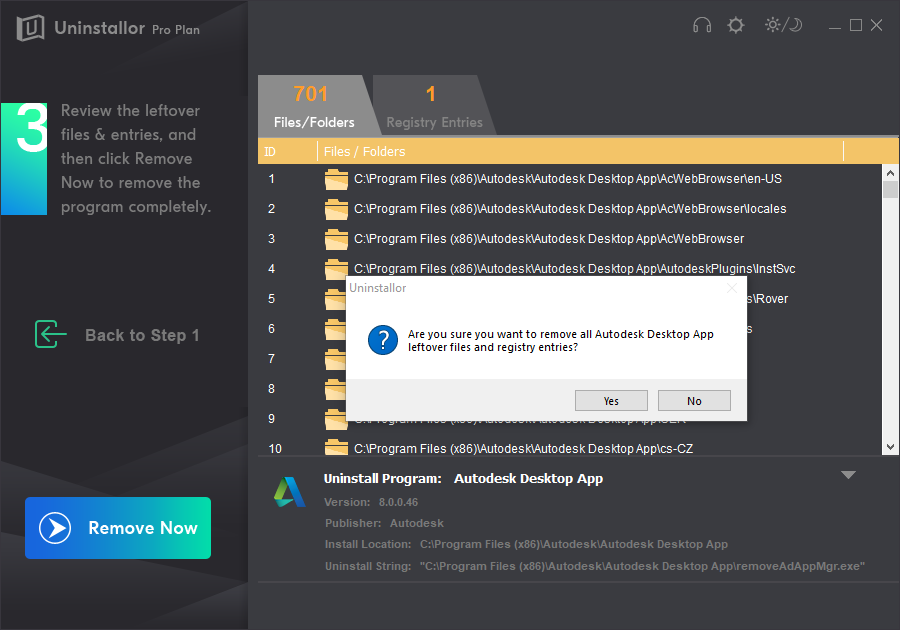Open settings with the gear icon
The height and width of the screenshot is (630, 900).
[736, 25]
